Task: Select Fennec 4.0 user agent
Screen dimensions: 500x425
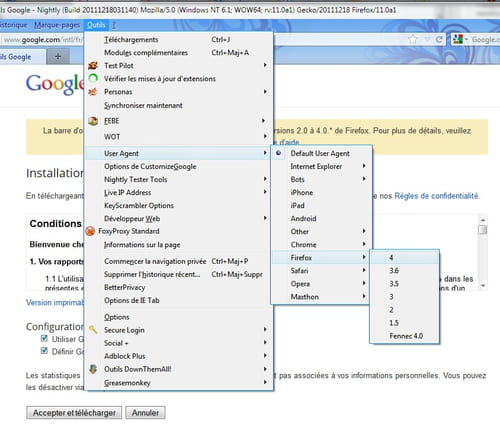Action: pos(405,336)
